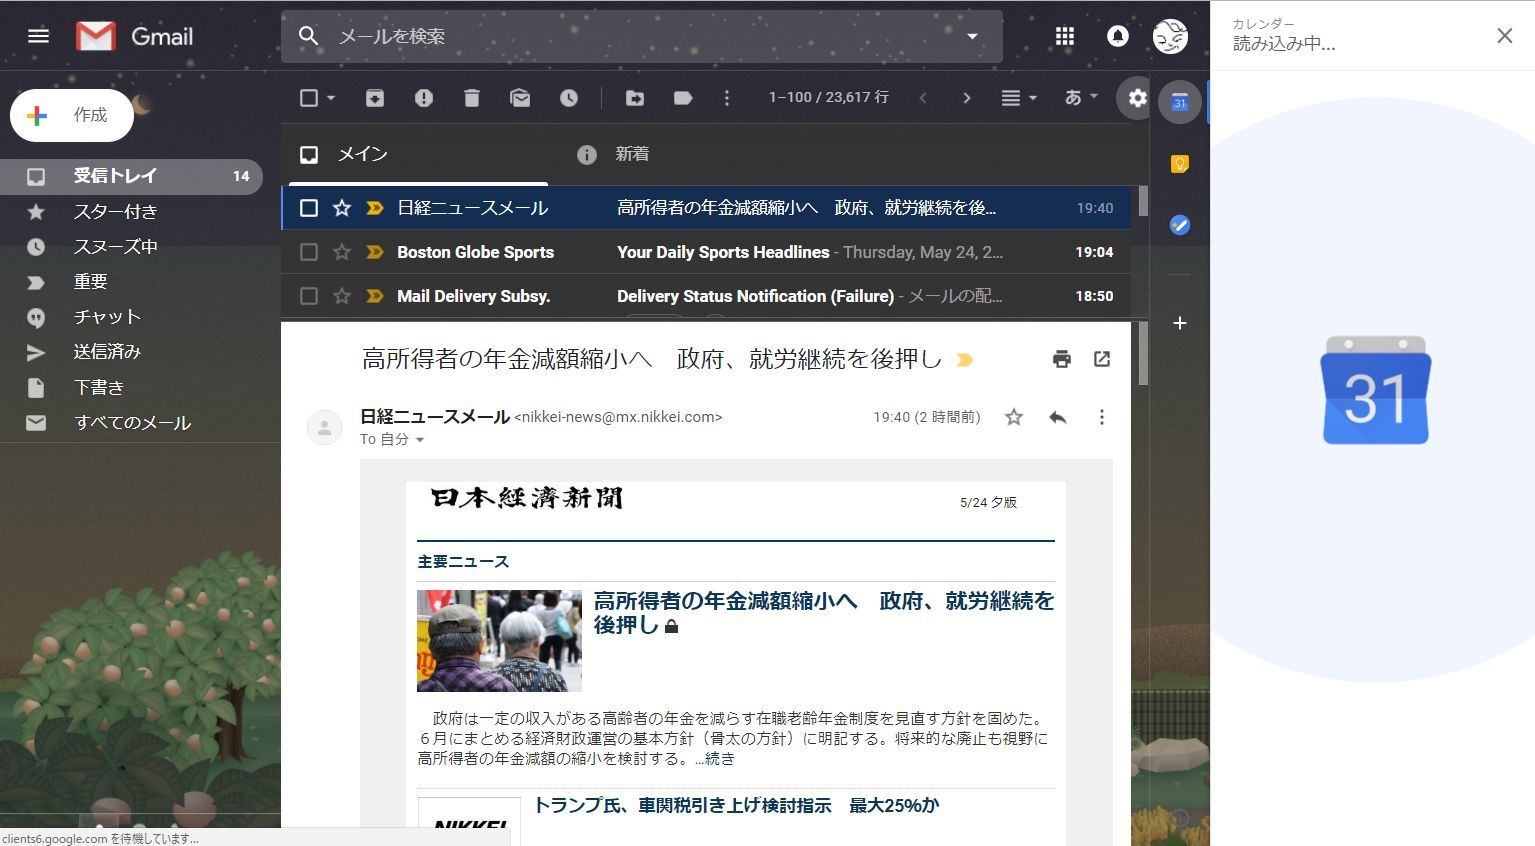The height and width of the screenshot is (846, 1535).
Task: Open the Google apps grid
Action: (x=1065, y=36)
